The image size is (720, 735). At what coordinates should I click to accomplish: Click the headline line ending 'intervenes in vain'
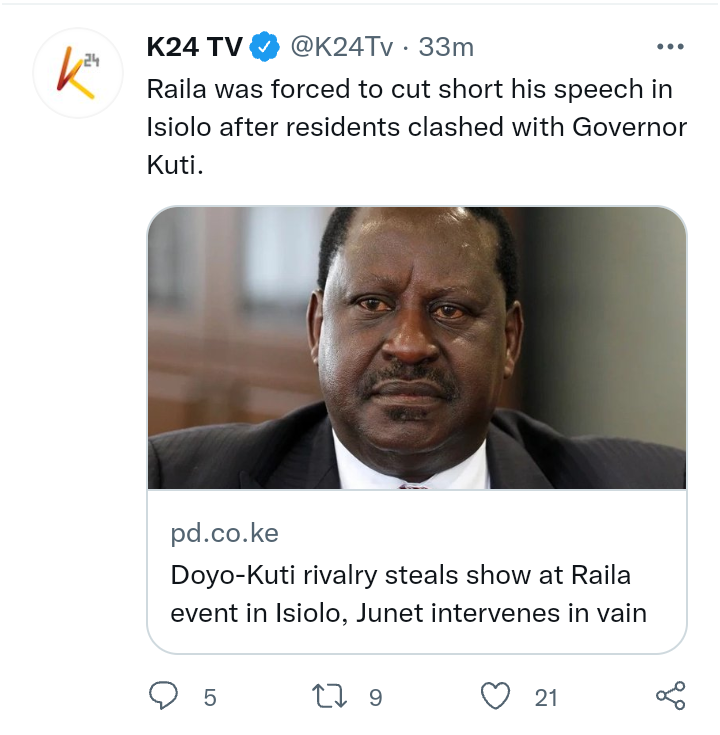pos(408,613)
